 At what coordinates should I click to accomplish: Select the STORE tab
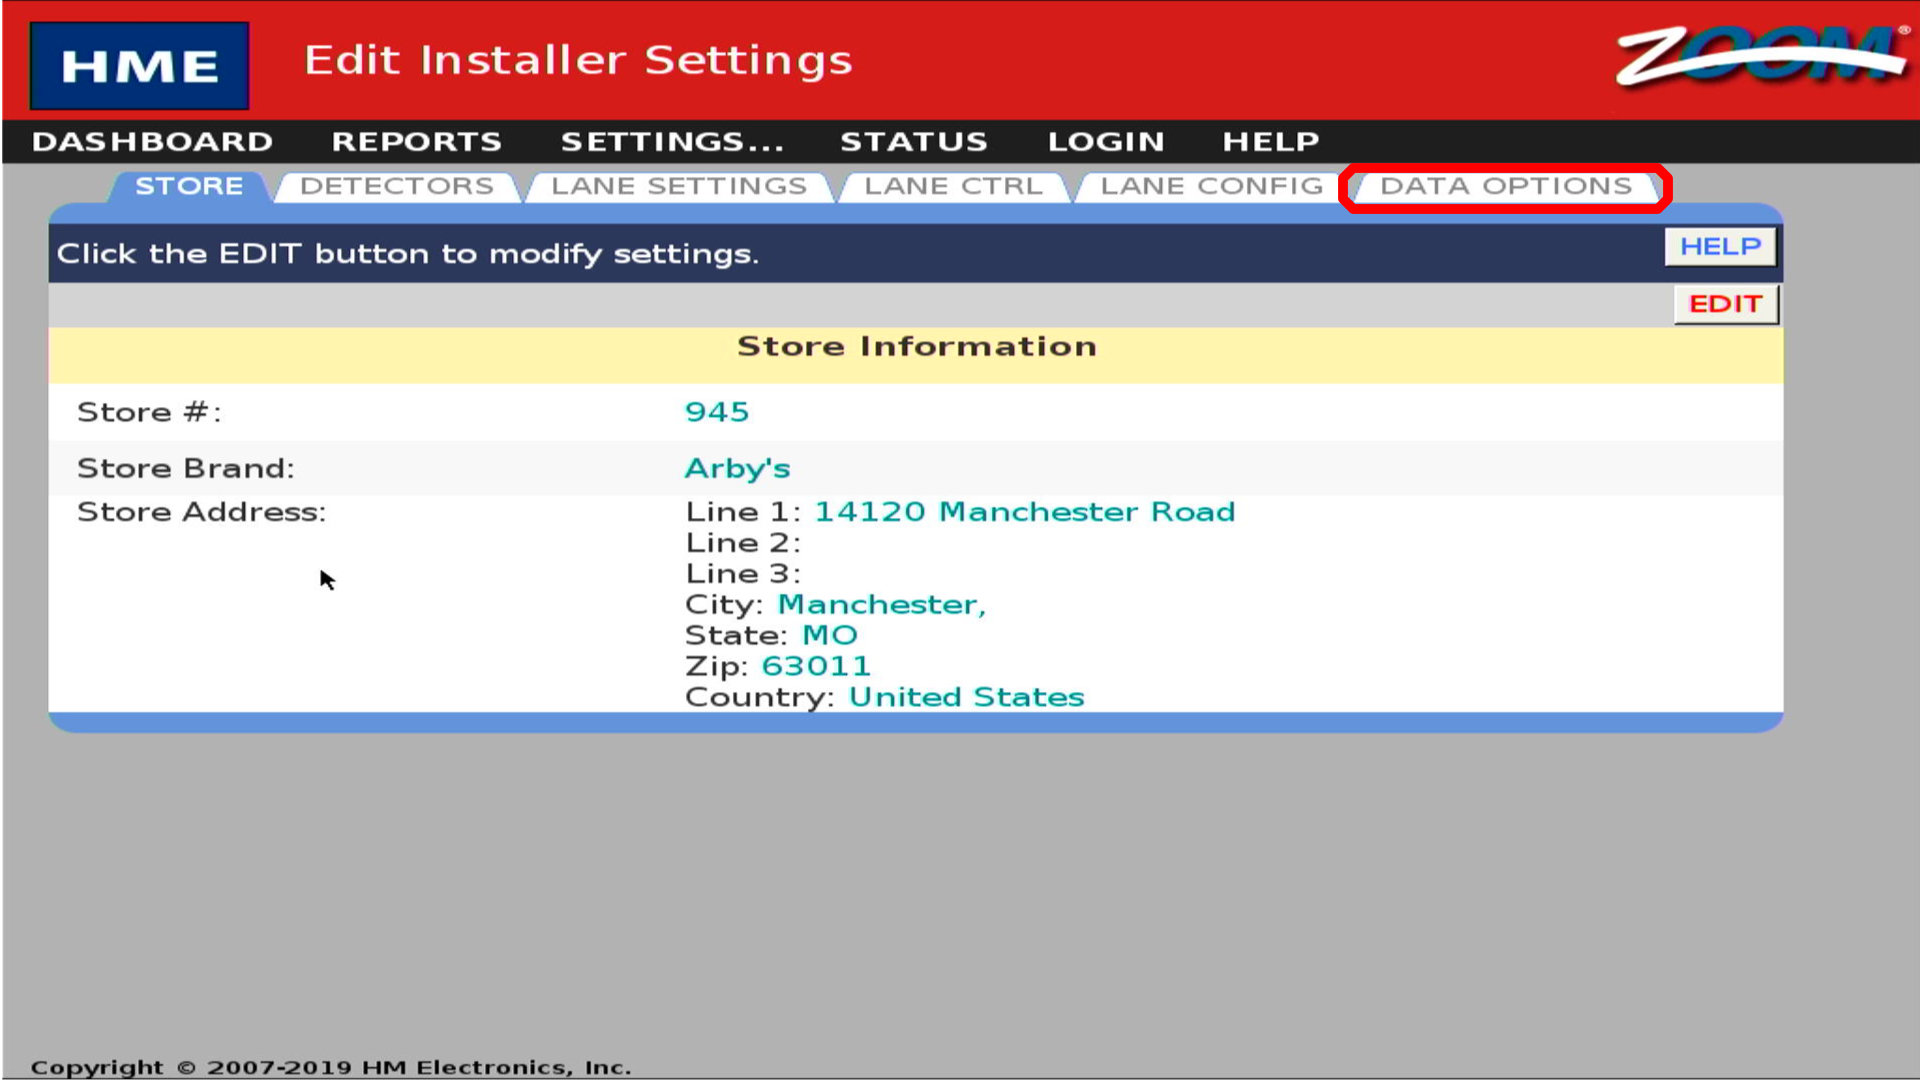(x=189, y=187)
